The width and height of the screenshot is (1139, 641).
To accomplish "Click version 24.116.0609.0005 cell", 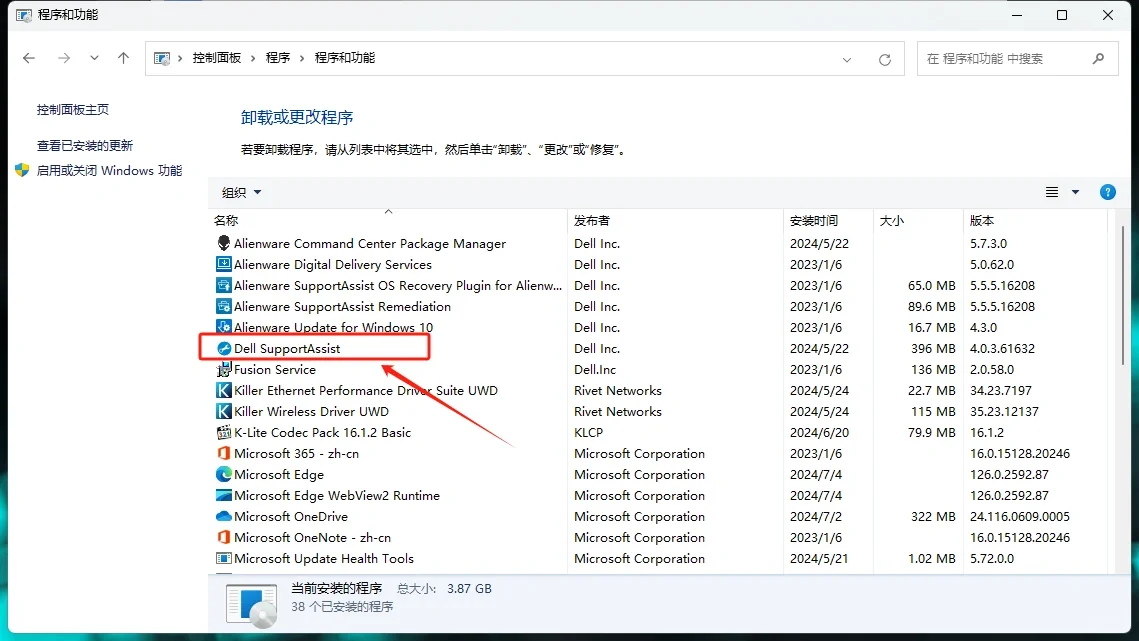I will click(1020, 517).
